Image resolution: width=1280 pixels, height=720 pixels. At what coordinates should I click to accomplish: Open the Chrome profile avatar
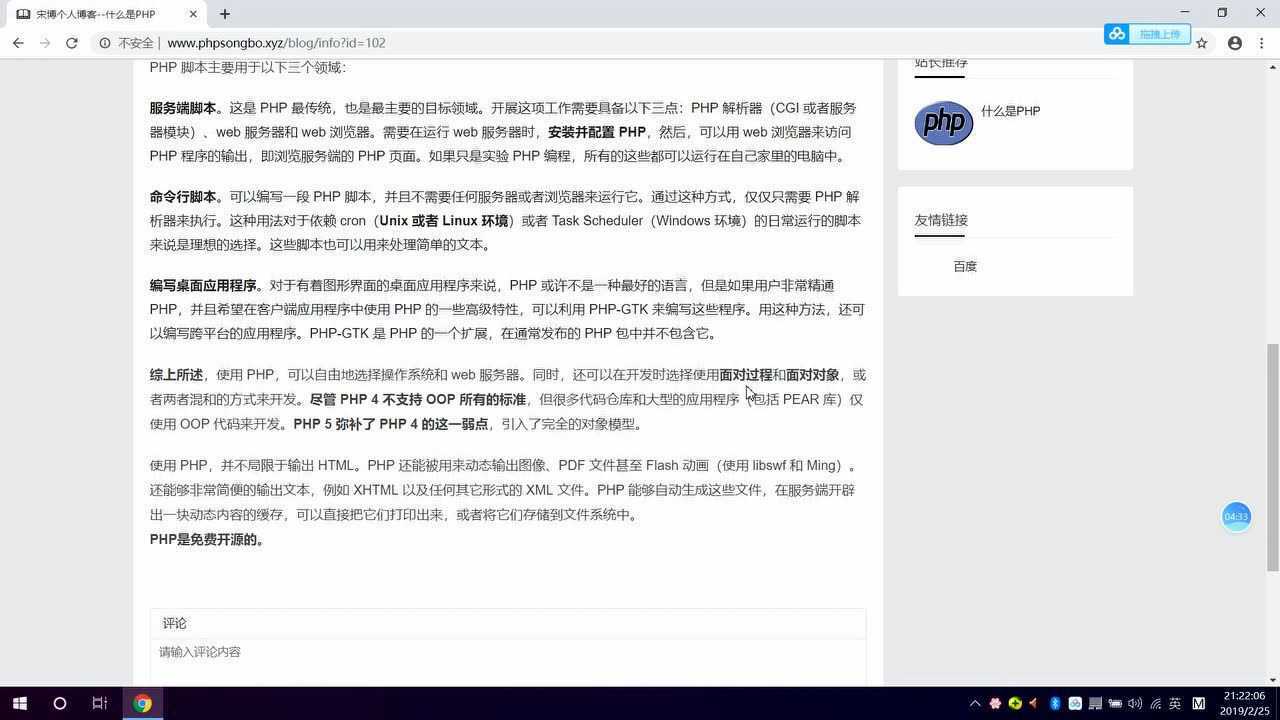pos(1235,43)
